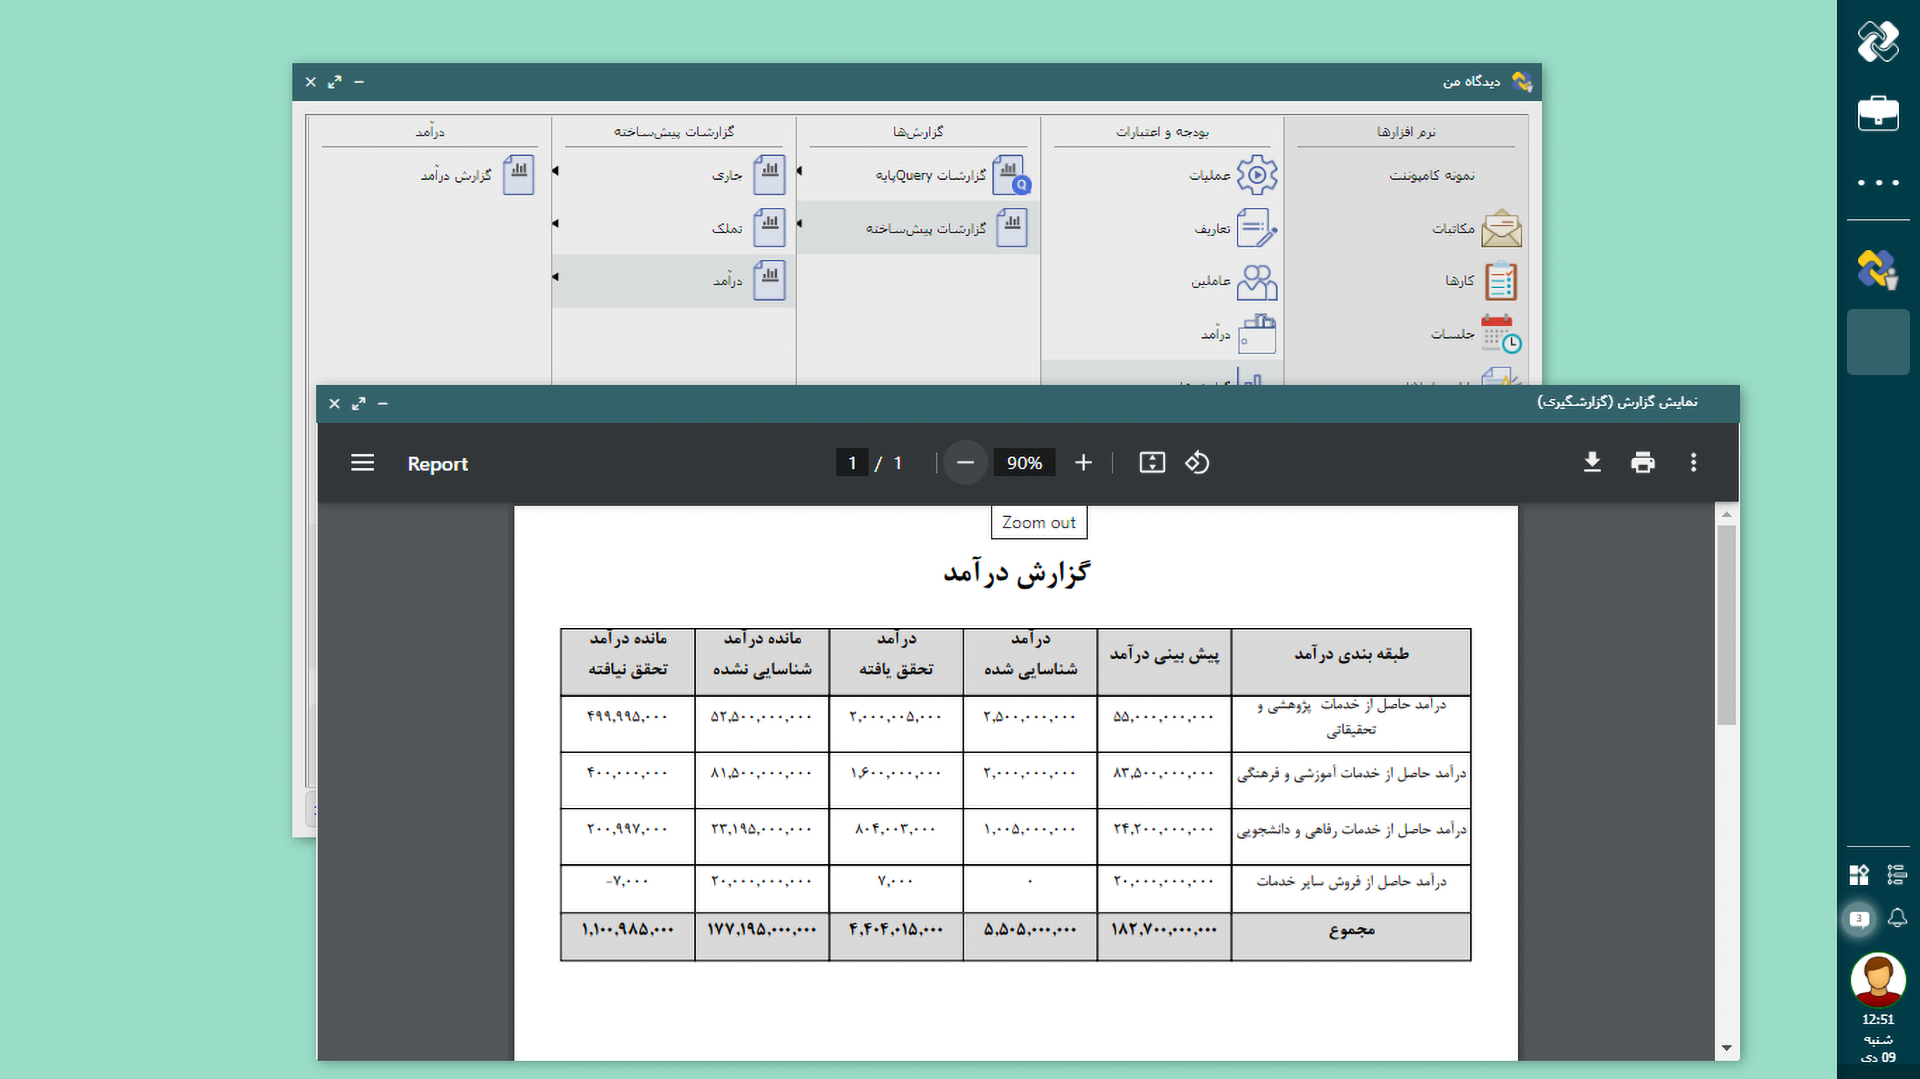The width and height of the screenshot is (1920, 1079).
Task: Zoom in on the report
Action: tap(1083, 462)
